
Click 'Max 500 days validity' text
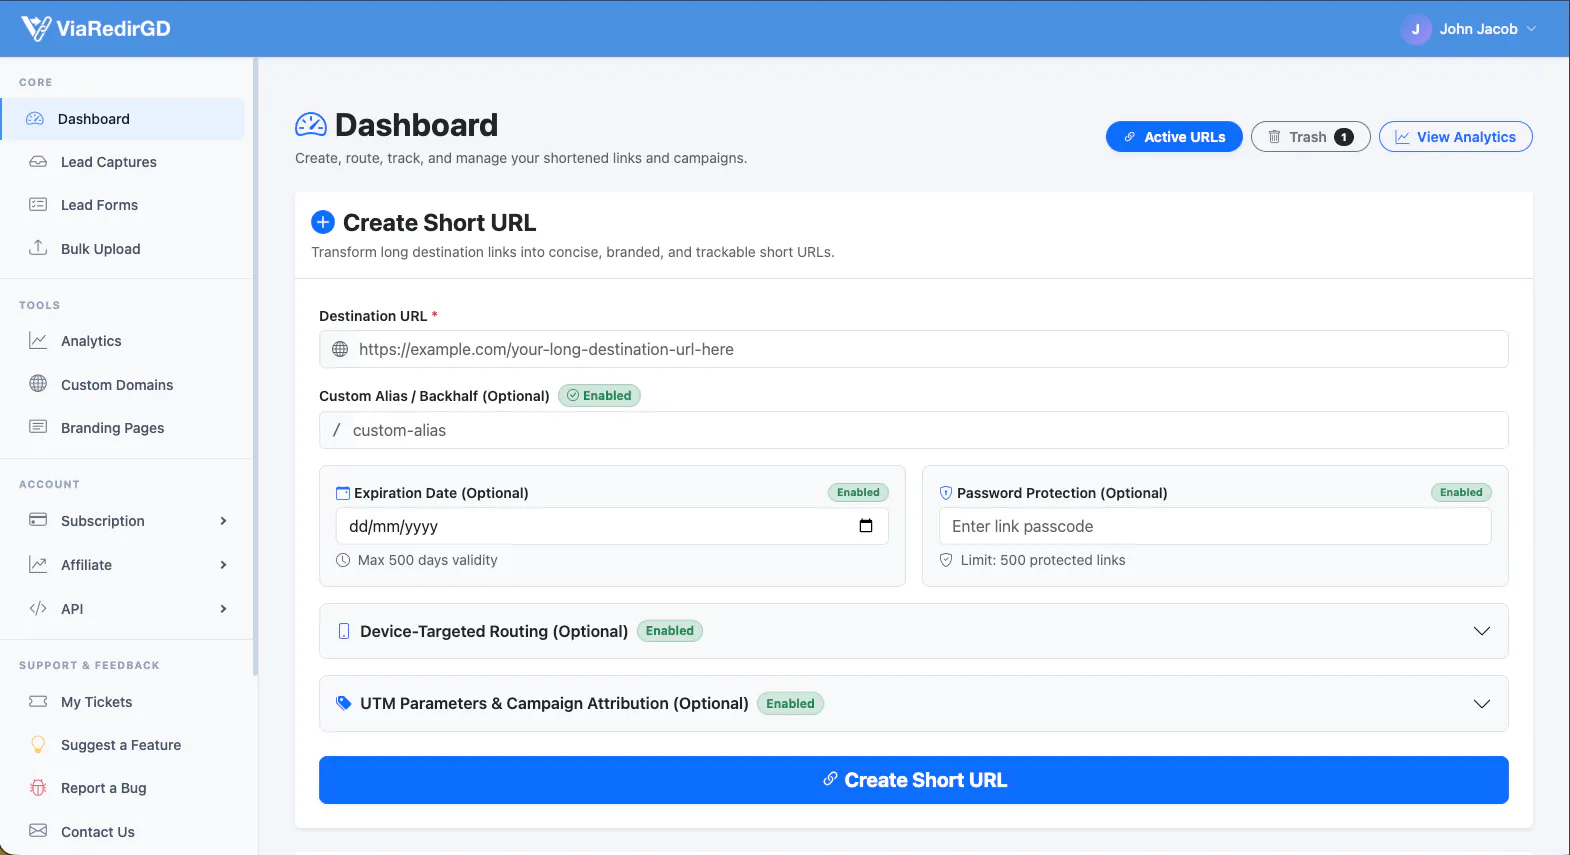(427, 560)
